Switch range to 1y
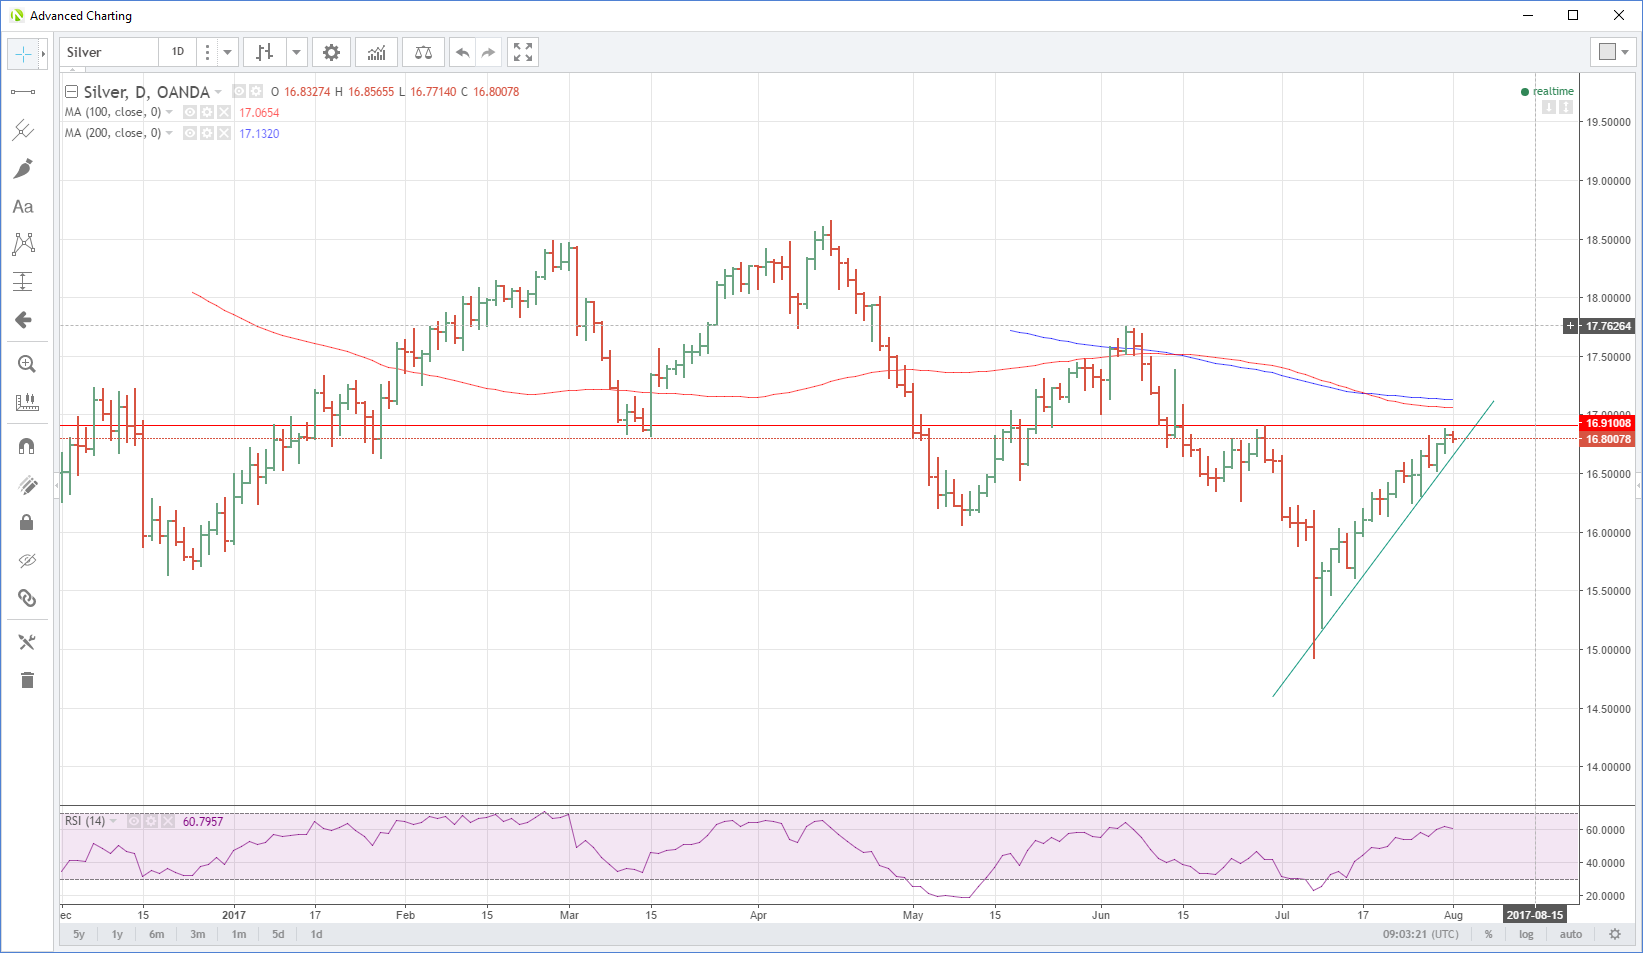The image size is (1643, 953). [x=117, y=934]
